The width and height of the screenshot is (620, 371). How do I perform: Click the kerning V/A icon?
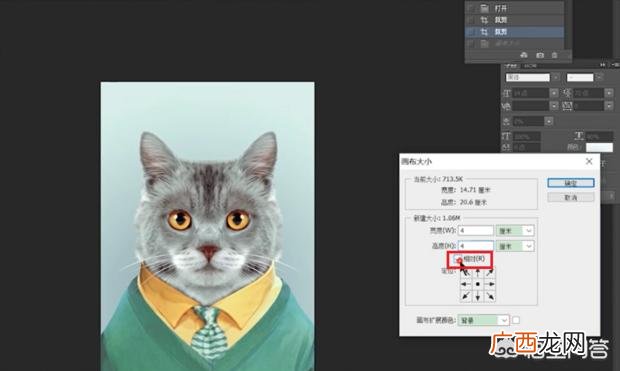[507, 106]
